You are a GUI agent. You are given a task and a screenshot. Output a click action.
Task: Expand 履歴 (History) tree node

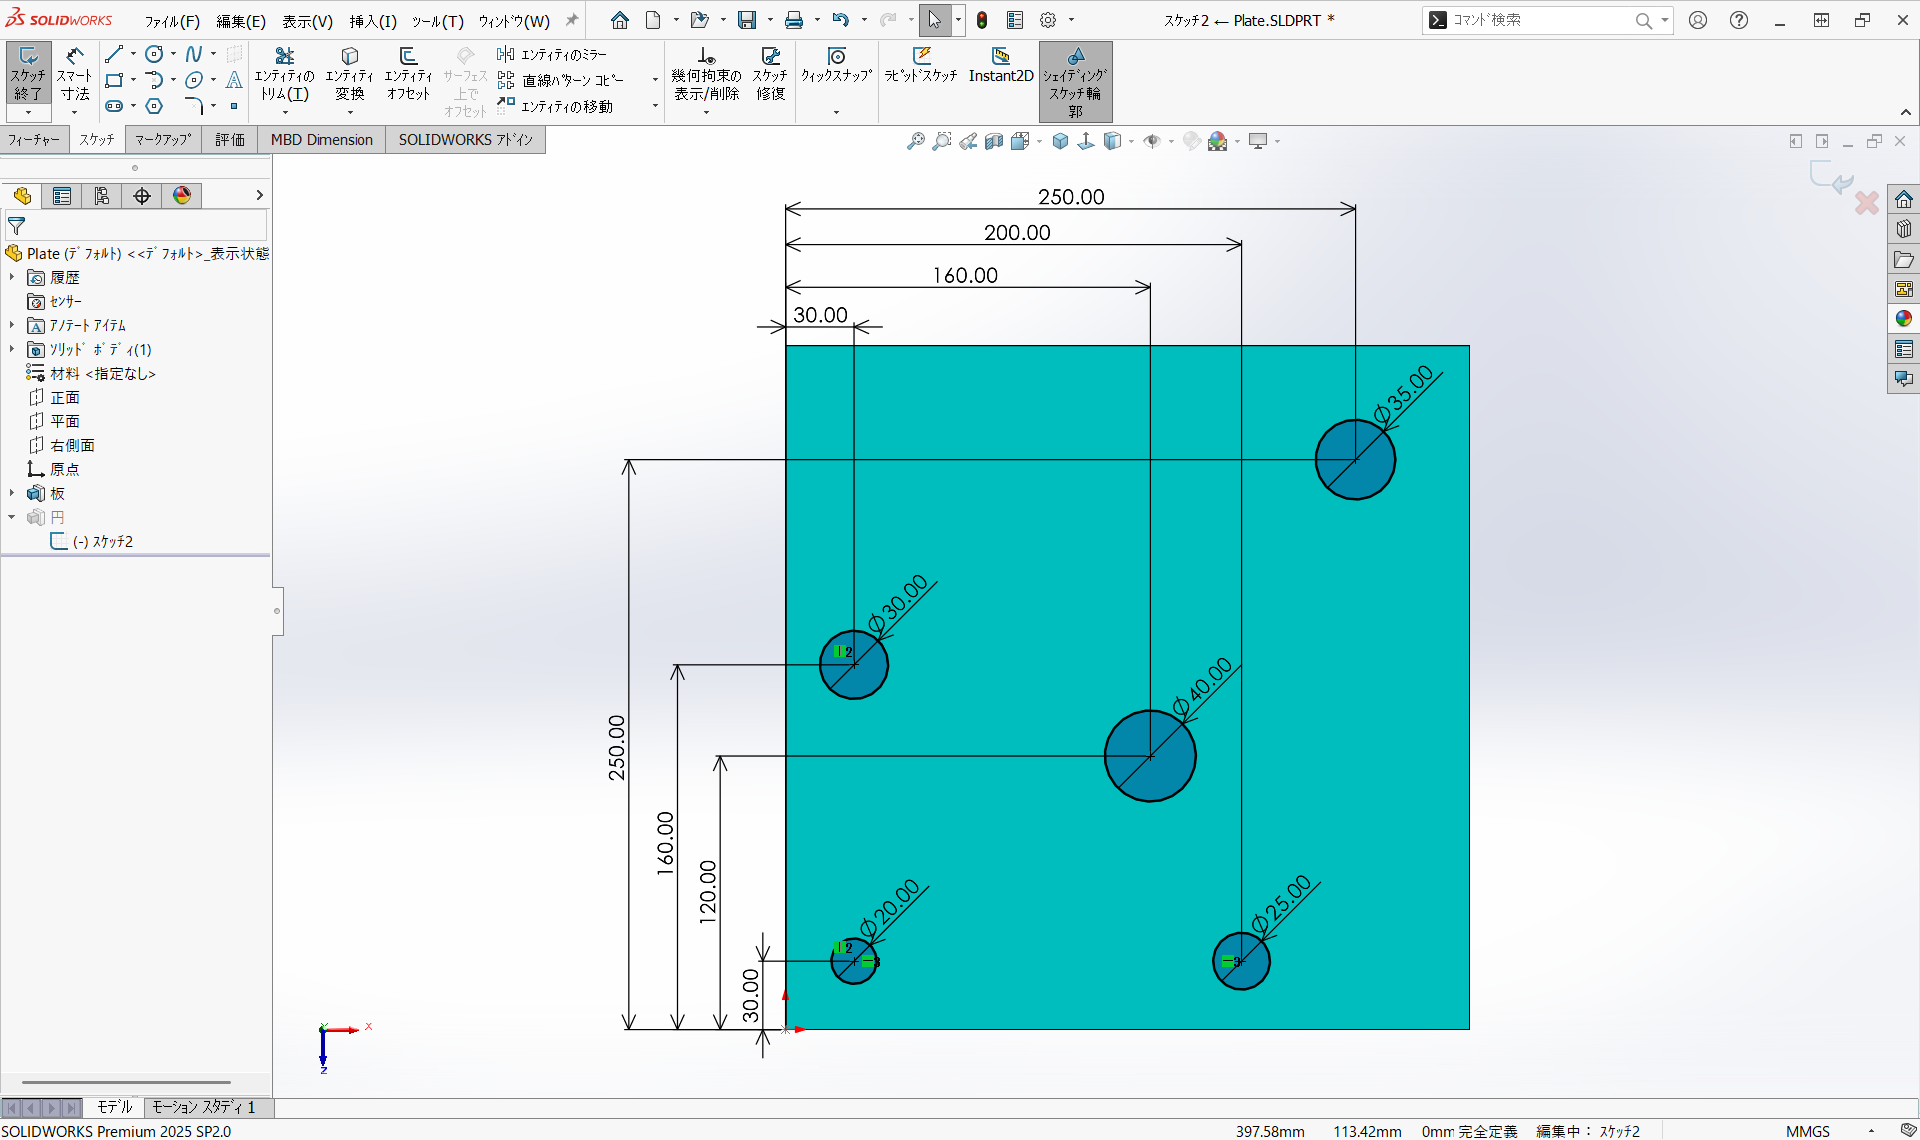(12, 277)
